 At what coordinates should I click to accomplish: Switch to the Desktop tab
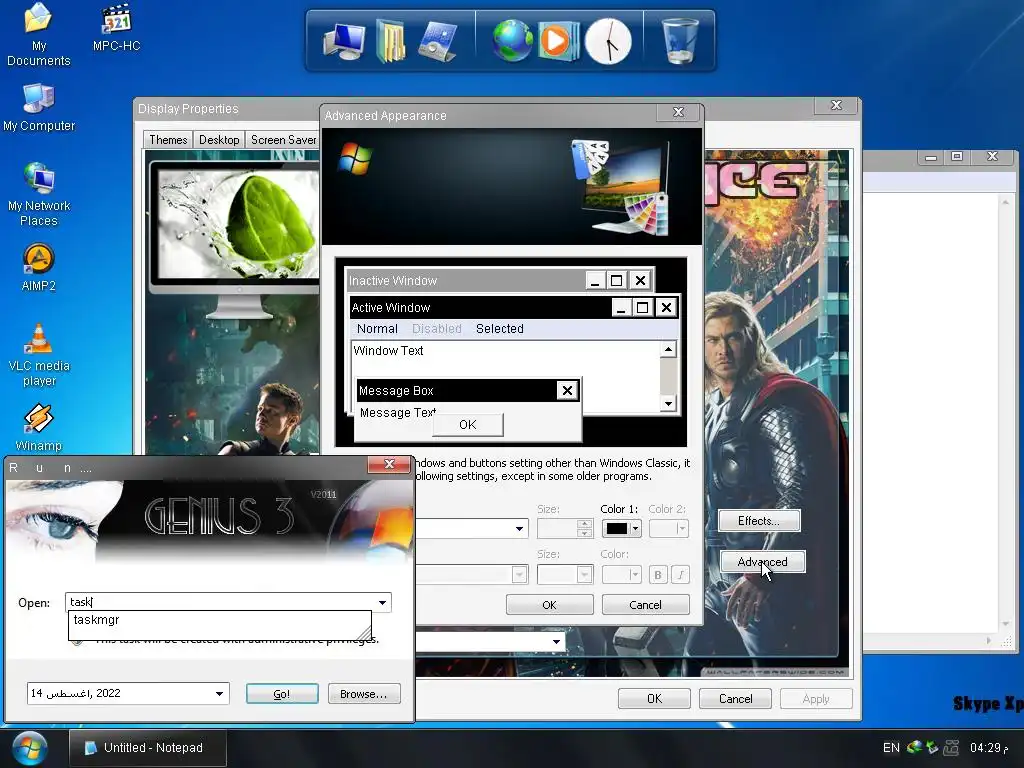click(x=219, y=140)
